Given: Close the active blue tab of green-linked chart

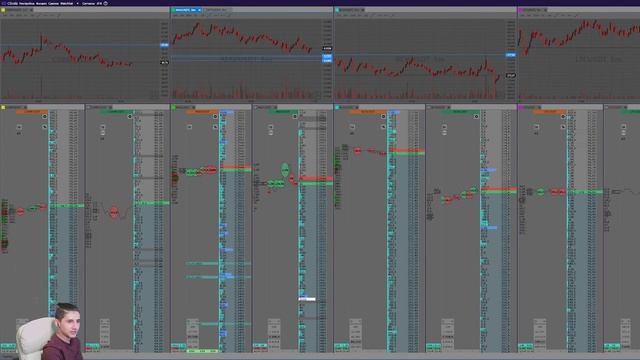Looking at the screenshot, I should [x=199, y=10].
